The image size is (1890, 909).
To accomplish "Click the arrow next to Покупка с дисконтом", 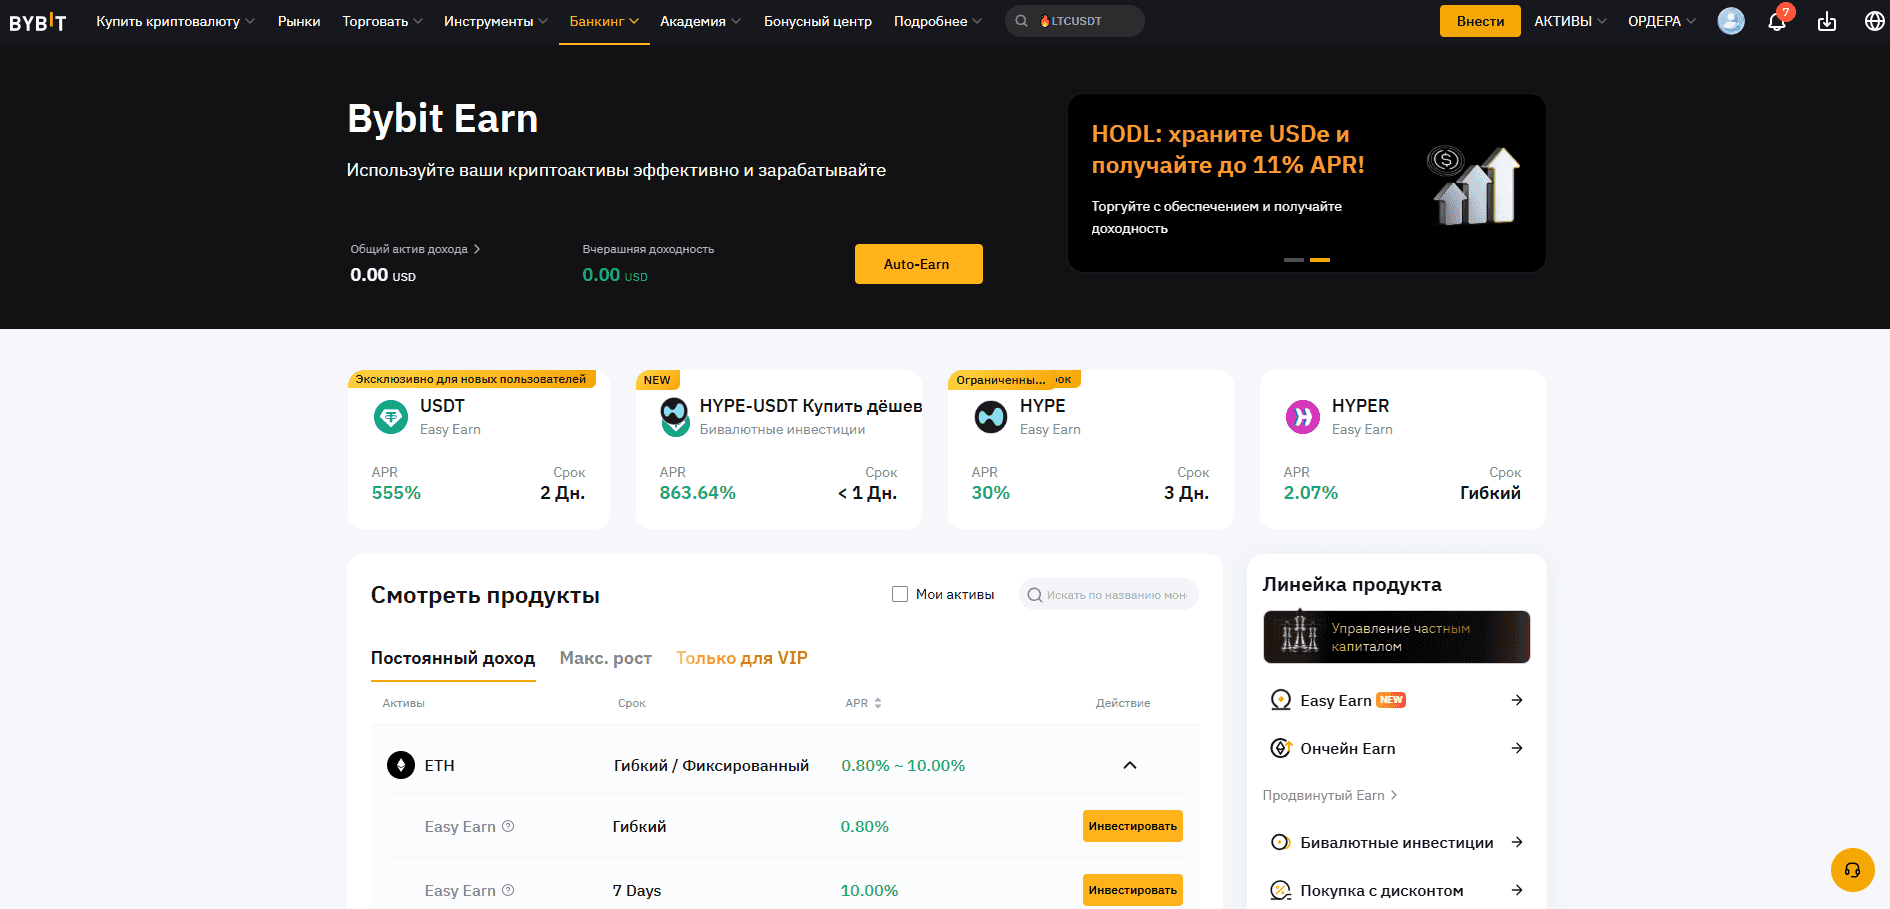I will click(x=1517, y=890).
